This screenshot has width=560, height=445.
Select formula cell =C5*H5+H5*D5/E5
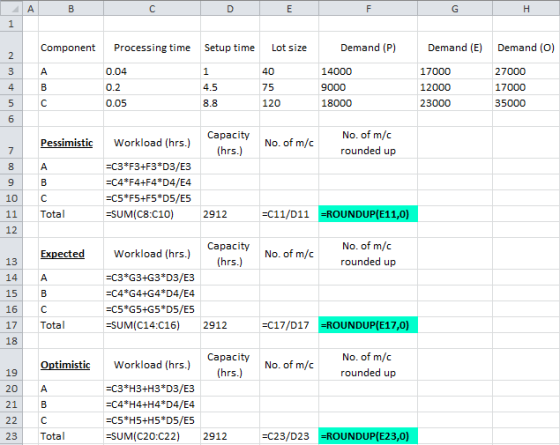tap(152, 420)
